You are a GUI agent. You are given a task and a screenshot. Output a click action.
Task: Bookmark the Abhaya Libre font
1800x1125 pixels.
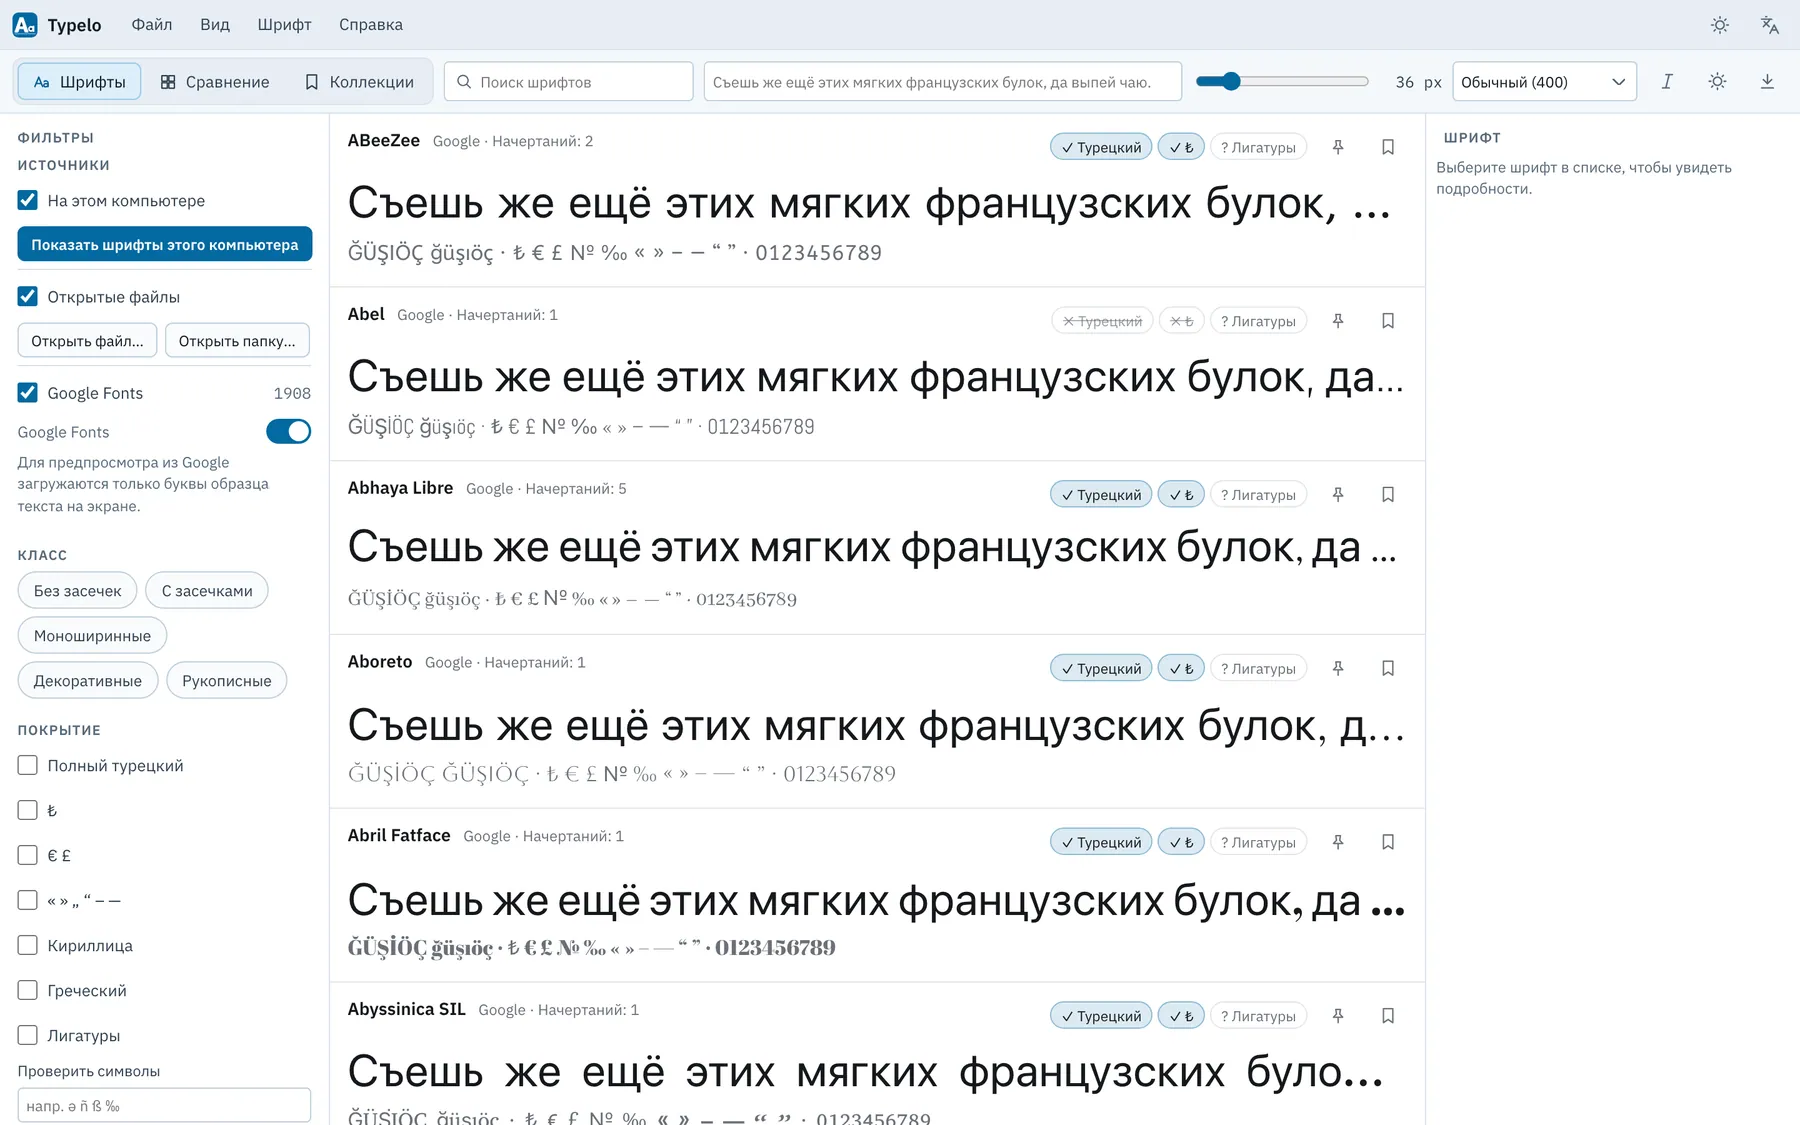(1388, 495)
